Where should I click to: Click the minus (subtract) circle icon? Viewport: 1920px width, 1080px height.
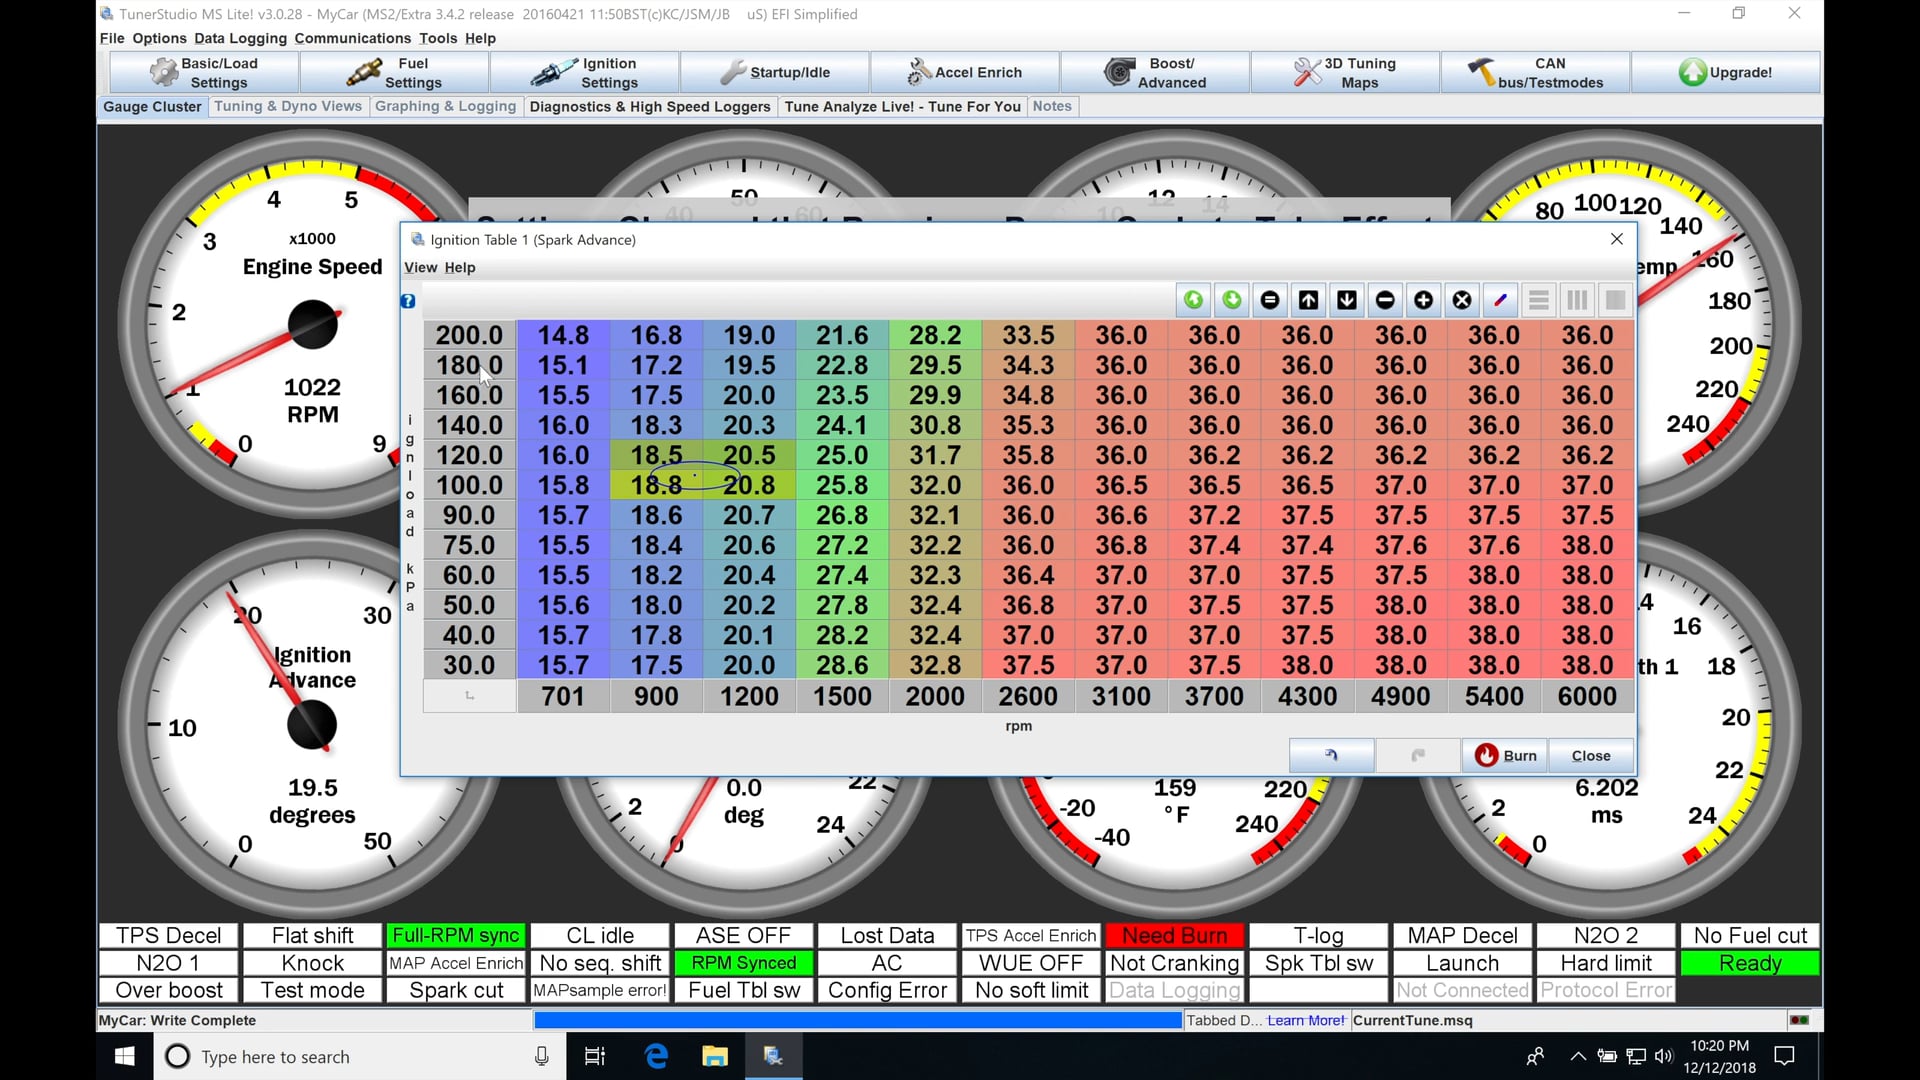click(x=1385, y=300)
